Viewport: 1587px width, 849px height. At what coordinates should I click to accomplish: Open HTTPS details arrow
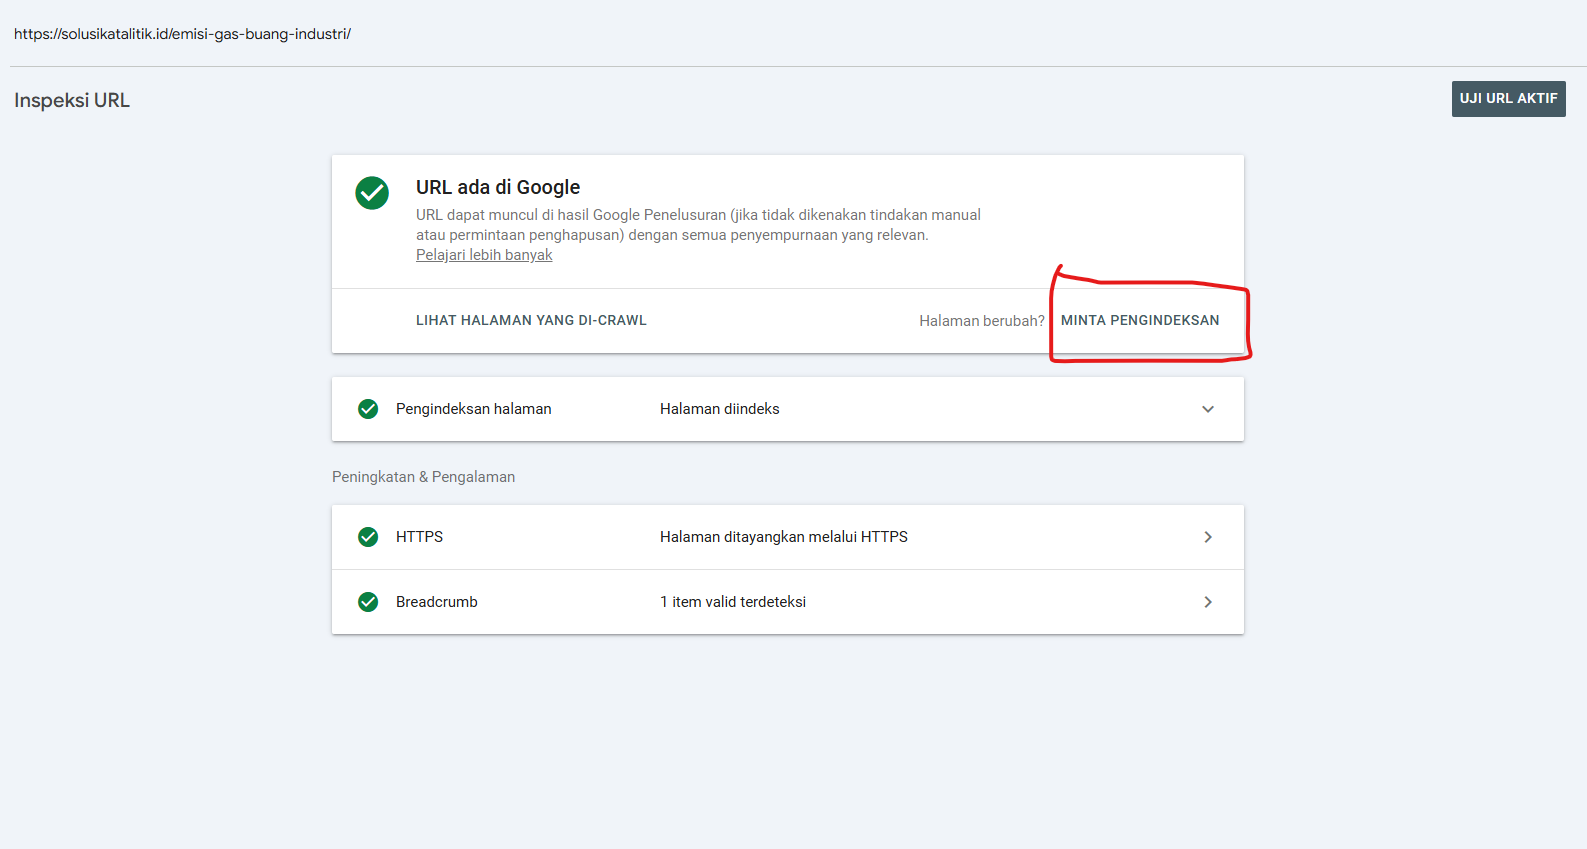pyautogui.click(x=1208, y=537)
